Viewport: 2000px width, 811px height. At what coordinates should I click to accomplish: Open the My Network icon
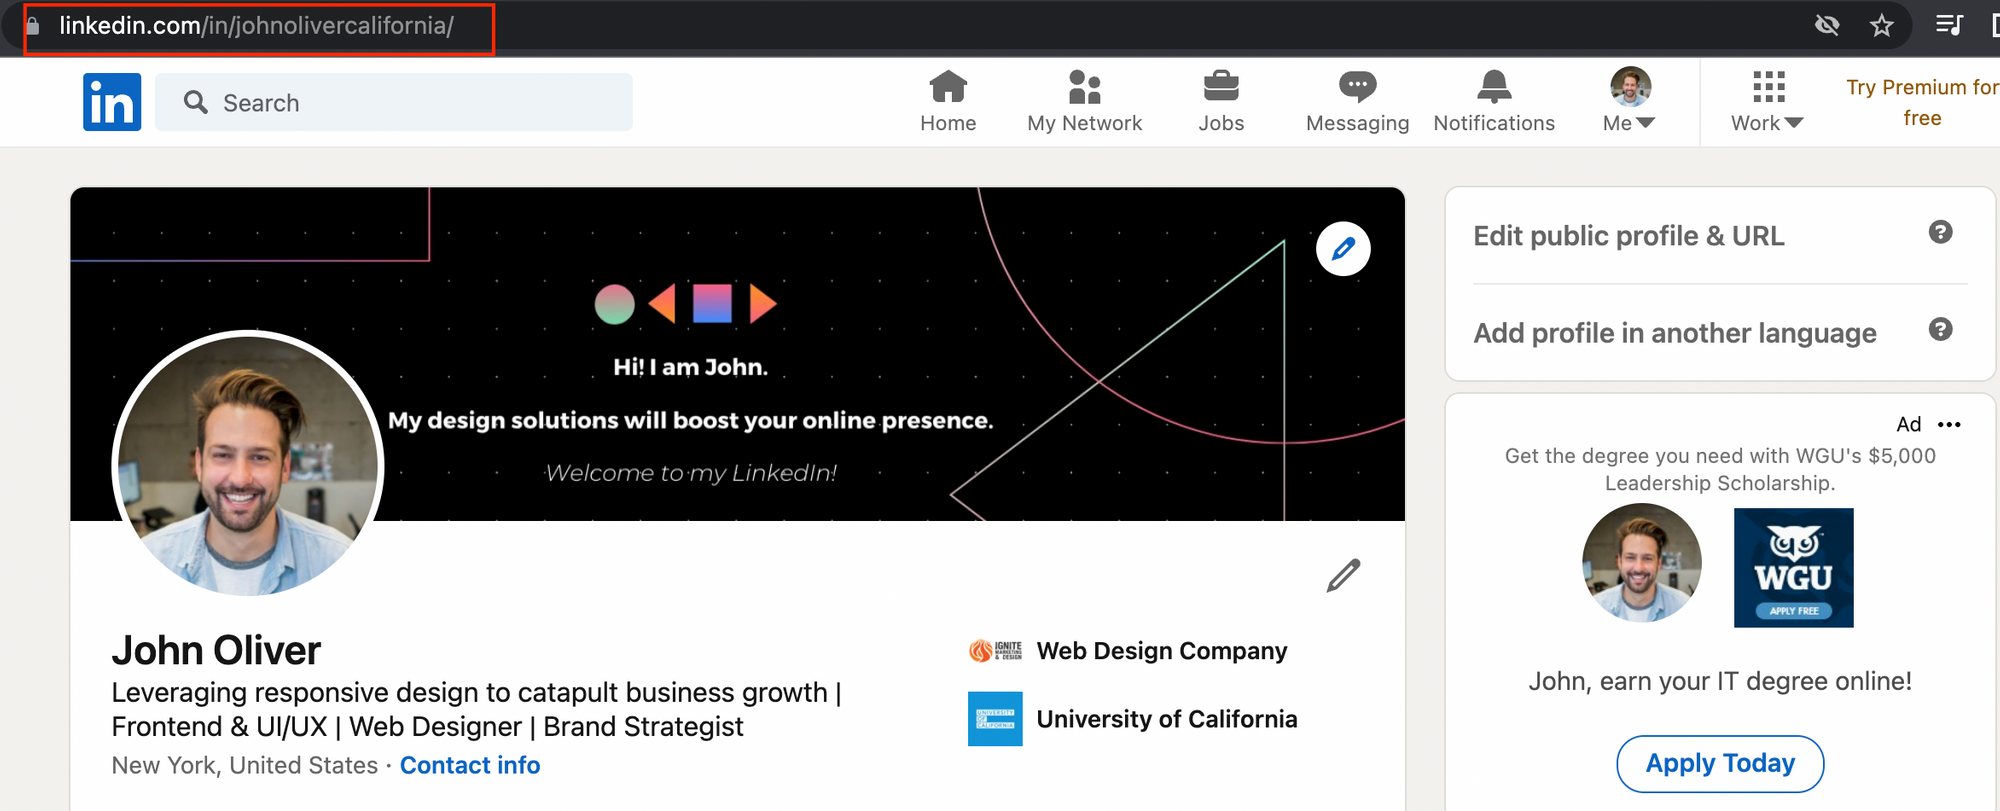[x=1084, y=88]
